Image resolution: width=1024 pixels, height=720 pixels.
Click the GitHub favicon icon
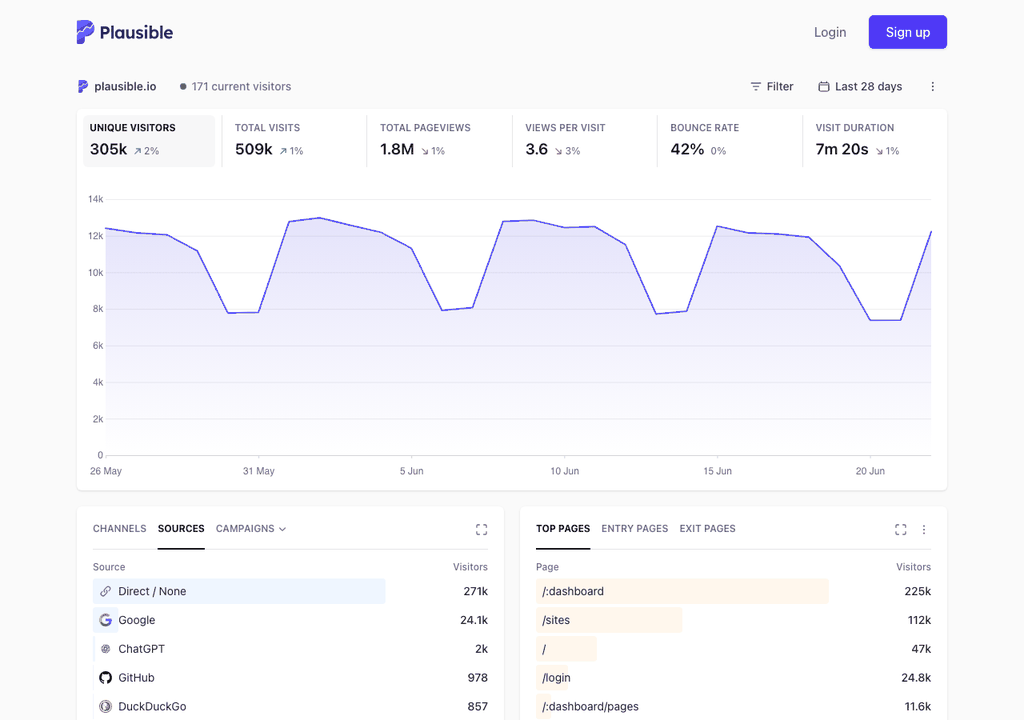[x=105, y=678]
